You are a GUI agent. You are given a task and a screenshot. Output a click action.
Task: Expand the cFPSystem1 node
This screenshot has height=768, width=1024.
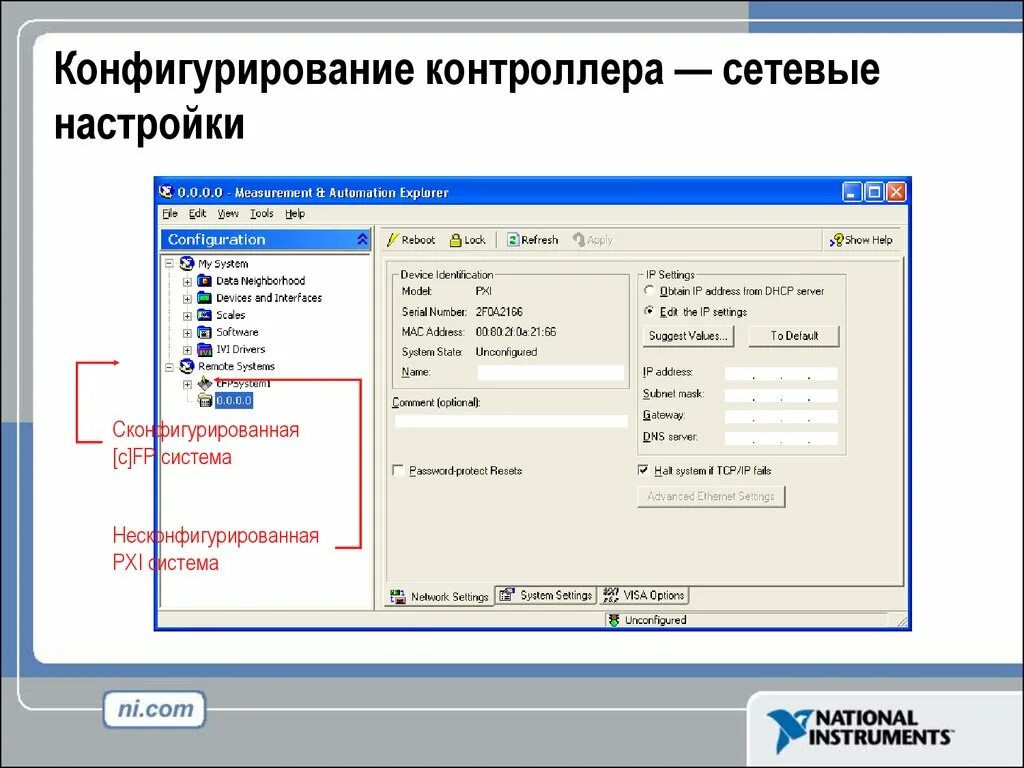pyautogui.click(x=187, y=384)
